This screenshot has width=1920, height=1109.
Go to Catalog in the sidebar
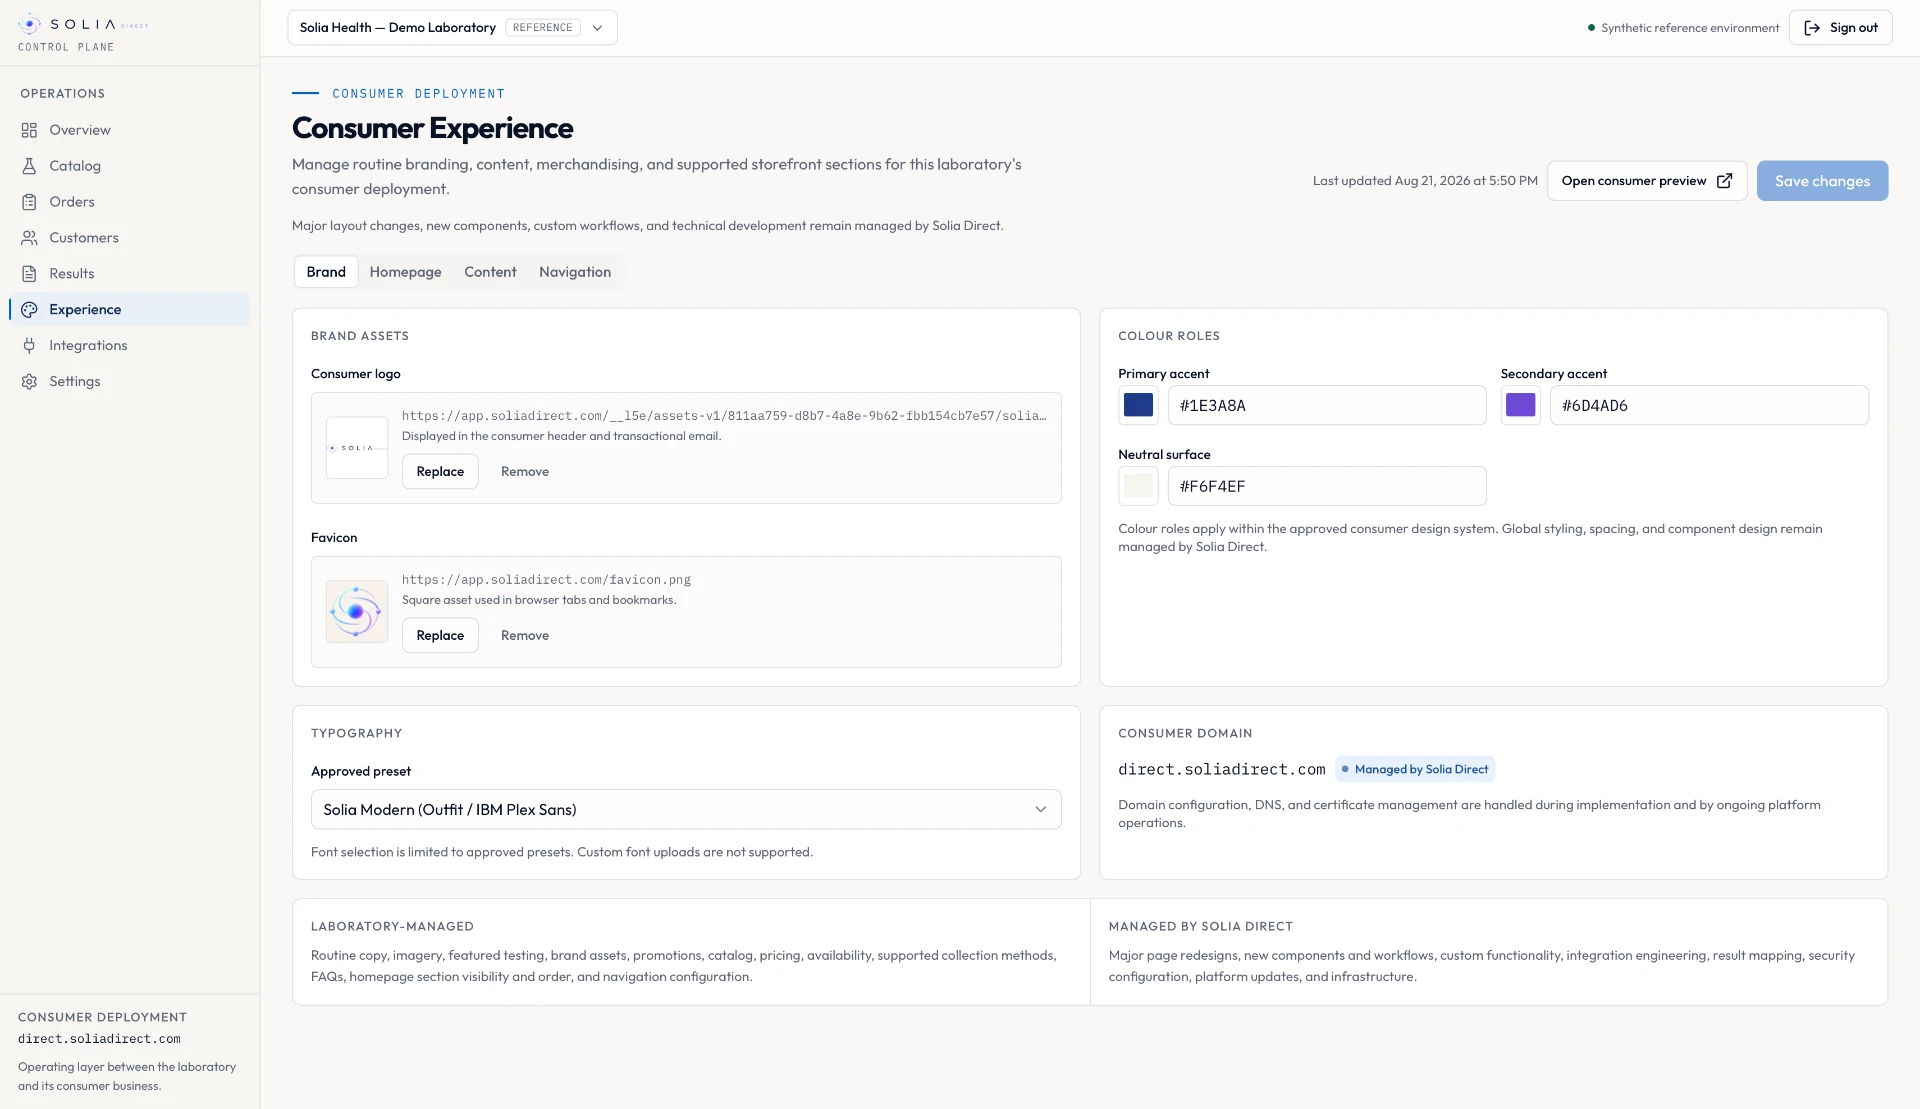(x=129, y=166)
